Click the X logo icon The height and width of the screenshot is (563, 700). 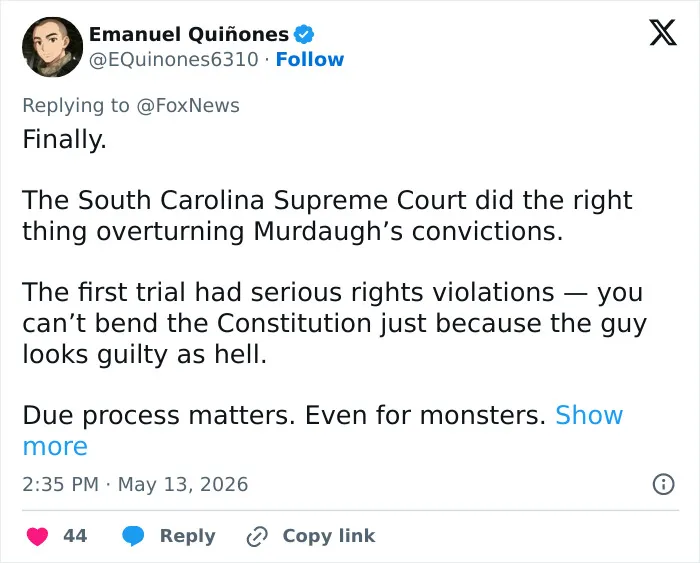click(663, 32)
